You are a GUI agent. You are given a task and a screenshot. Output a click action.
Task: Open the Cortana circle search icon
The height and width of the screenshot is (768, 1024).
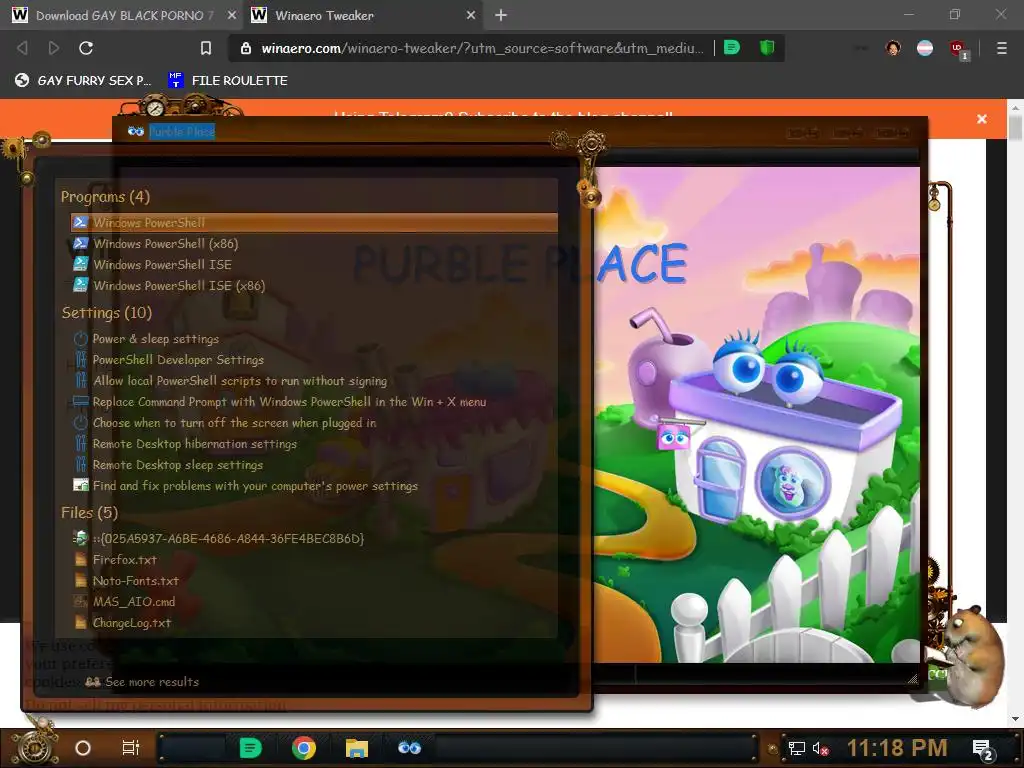pyautogui.click(x=83, y=748)
